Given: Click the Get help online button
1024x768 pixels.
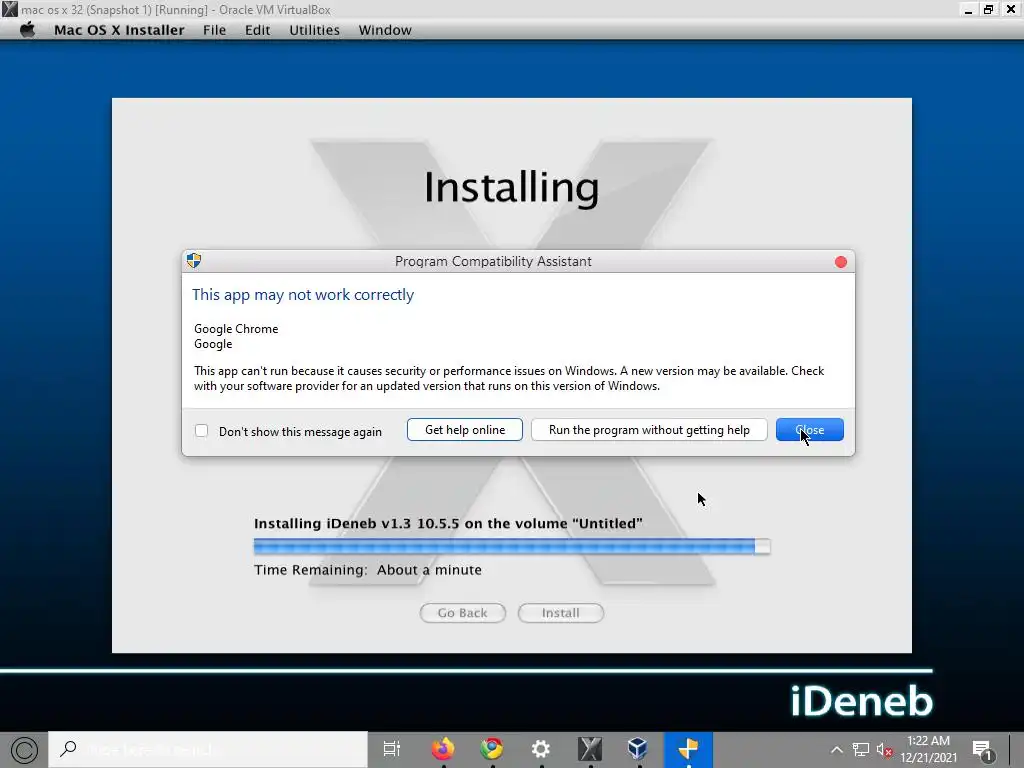Looking at the screenshot, I should tap(464, 430).
